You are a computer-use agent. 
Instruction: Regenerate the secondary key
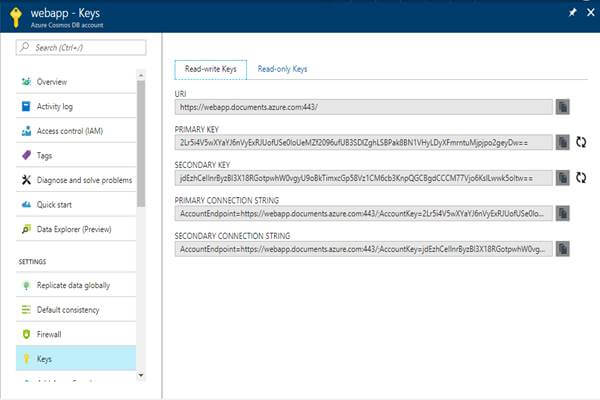pos(581,178)
